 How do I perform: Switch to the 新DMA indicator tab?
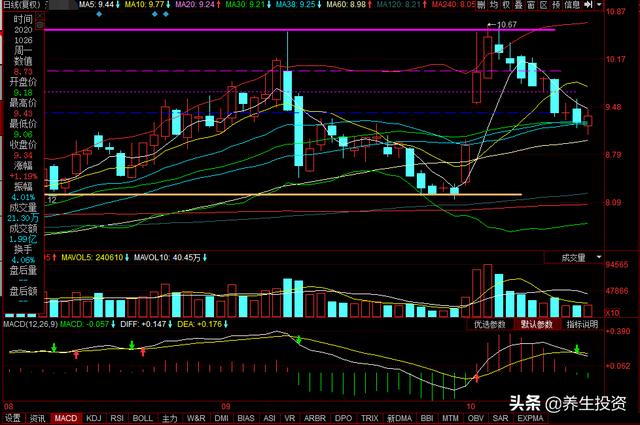(399, 418)
